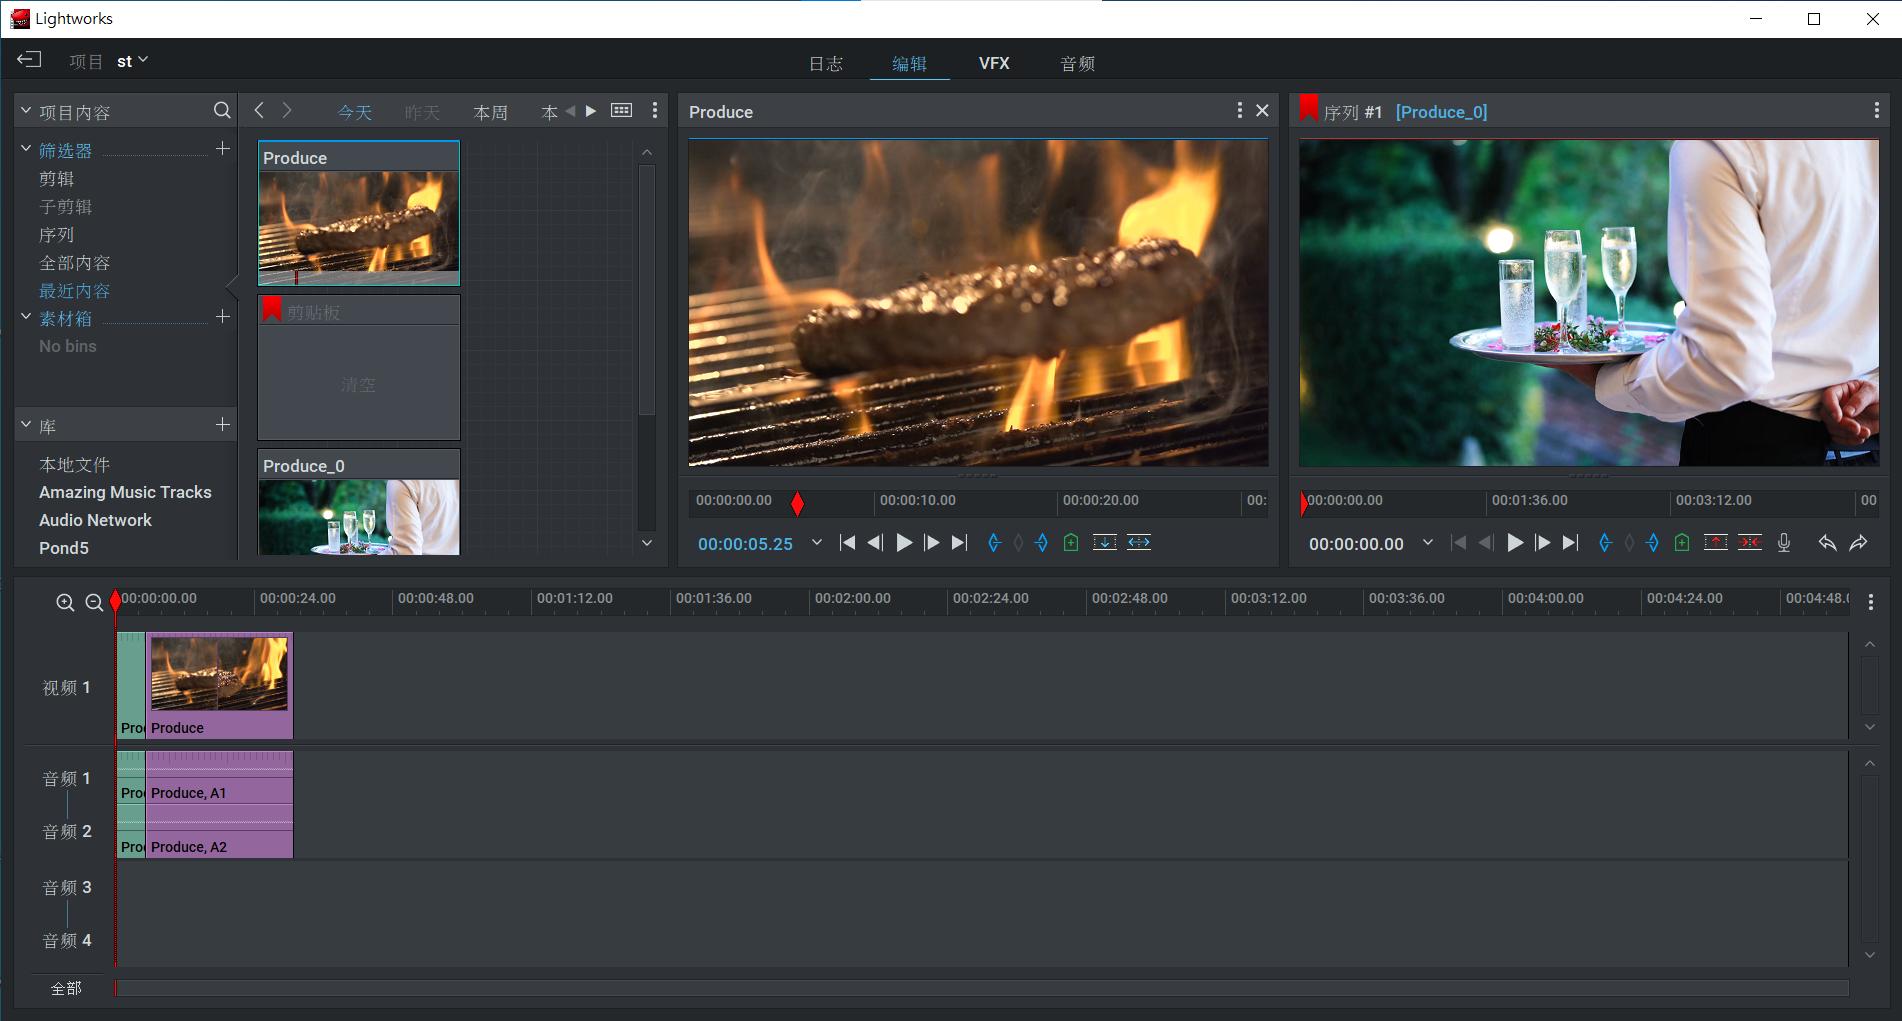Click the redo arrow in sequence viewer
The image size is (1902, 1021).
pos(1858,543)
